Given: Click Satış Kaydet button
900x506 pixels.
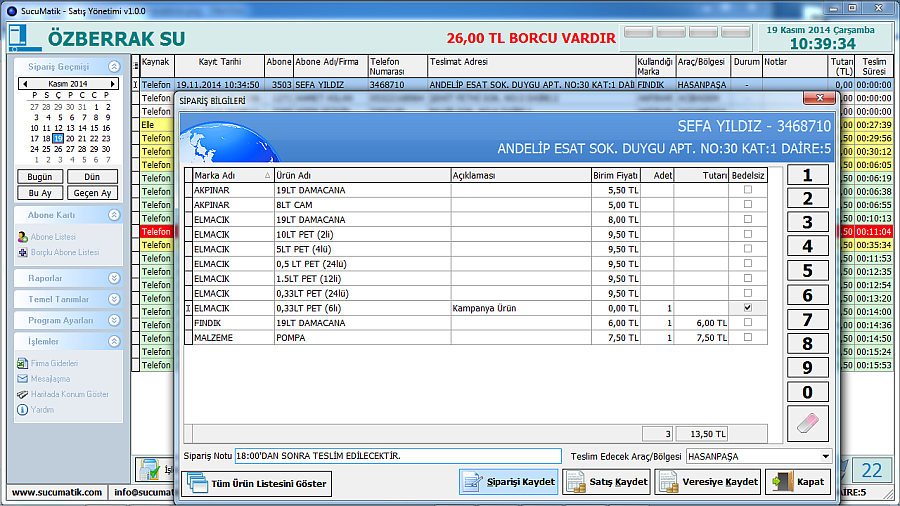Looking at the screenshot, I should coord(606,482).
